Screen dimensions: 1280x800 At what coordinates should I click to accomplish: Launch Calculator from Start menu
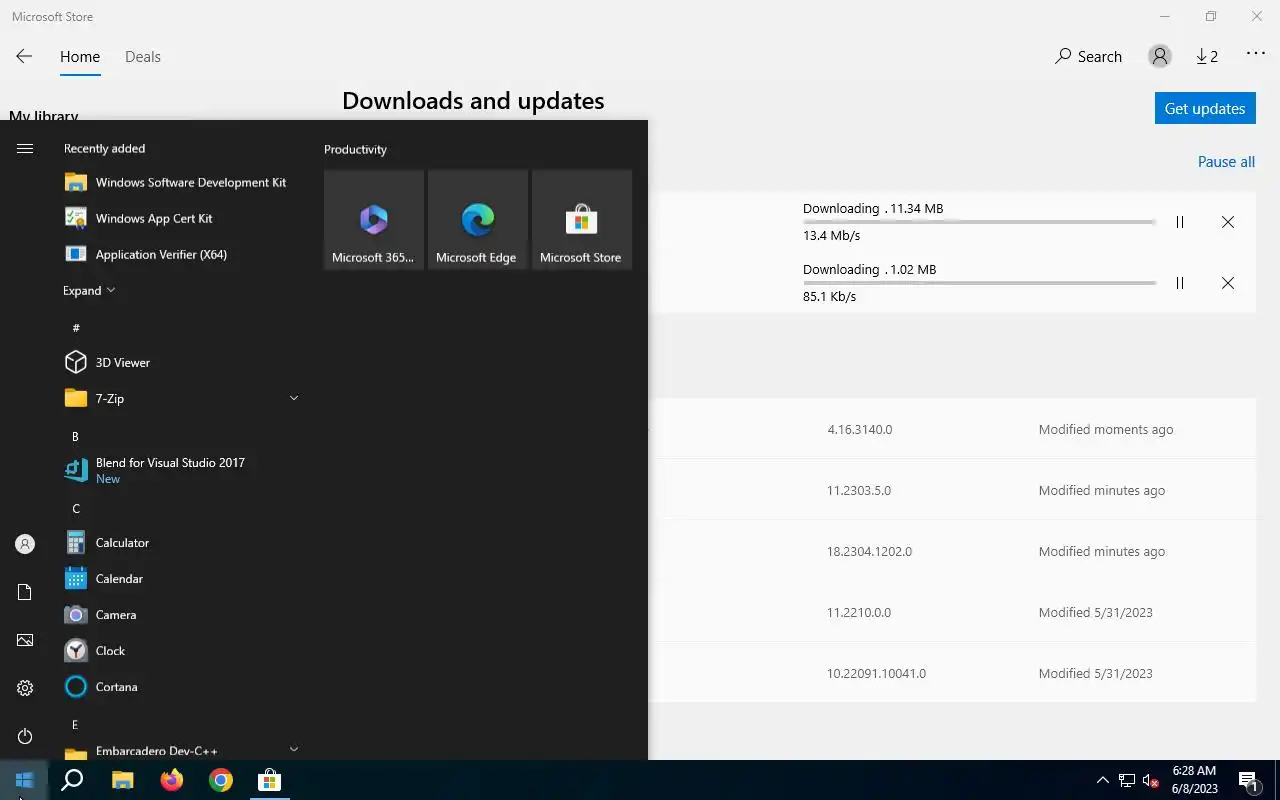(180, 542)
